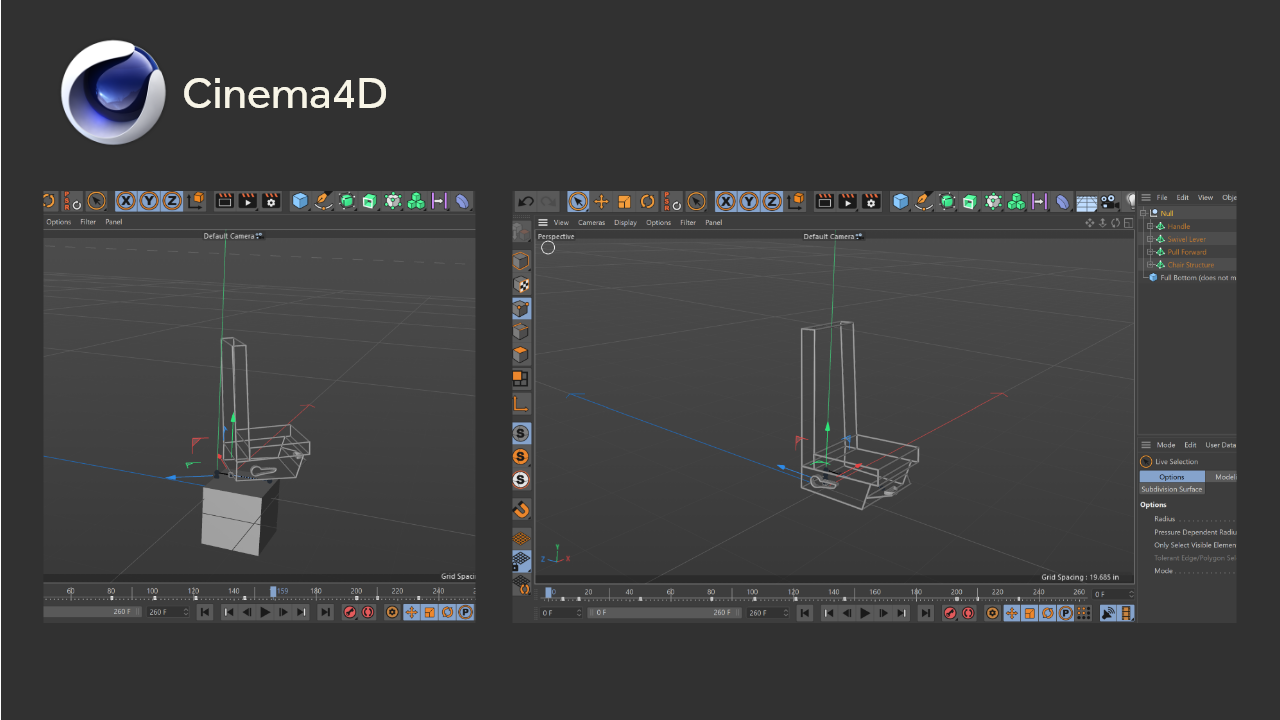Click Go to End in right window timeline
The width and height of the screenshot is (1280, 720).
926,613
